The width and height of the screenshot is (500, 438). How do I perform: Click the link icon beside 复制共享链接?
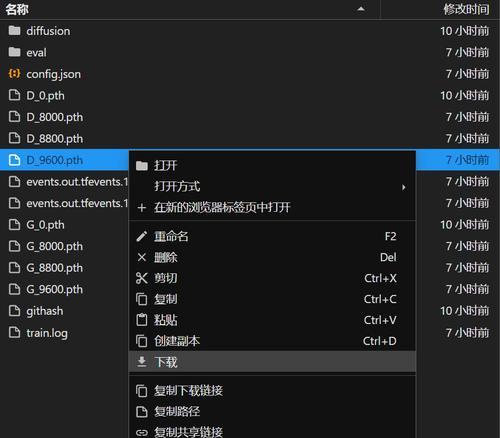click(142, 433)
